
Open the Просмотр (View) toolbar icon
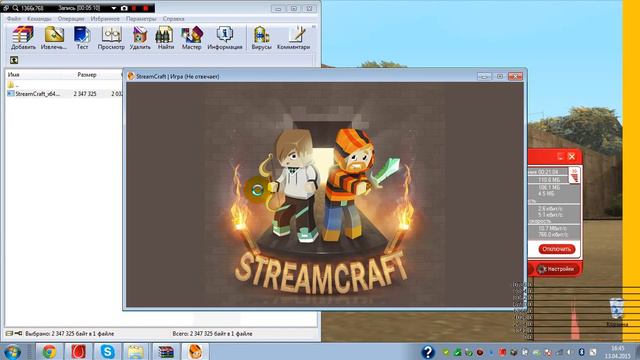[x=111, y=38]
